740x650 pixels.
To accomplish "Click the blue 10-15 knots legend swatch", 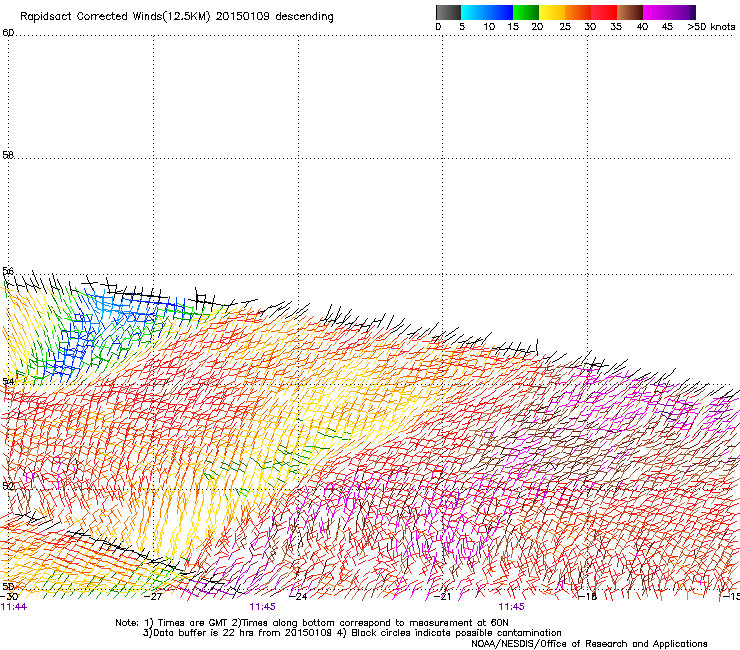I will pyautogui.click(x=500, y=12).
